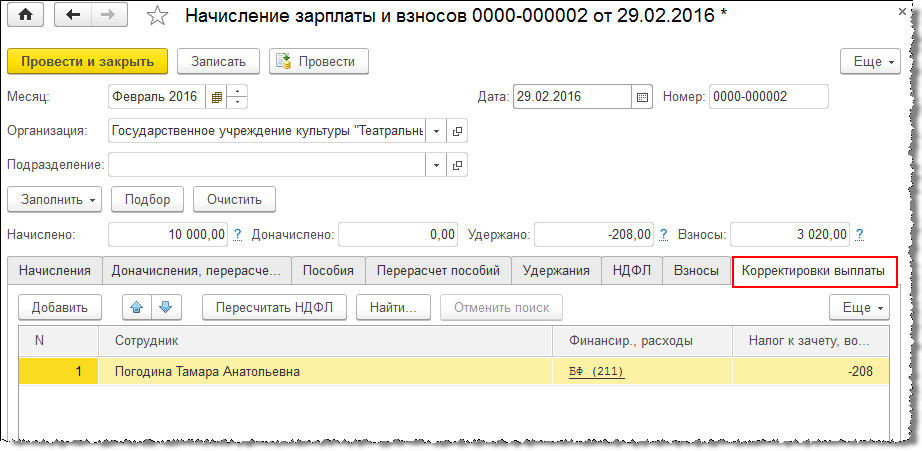Open the БФ (211) financing link
922x451 pixels.
[596, 372]
